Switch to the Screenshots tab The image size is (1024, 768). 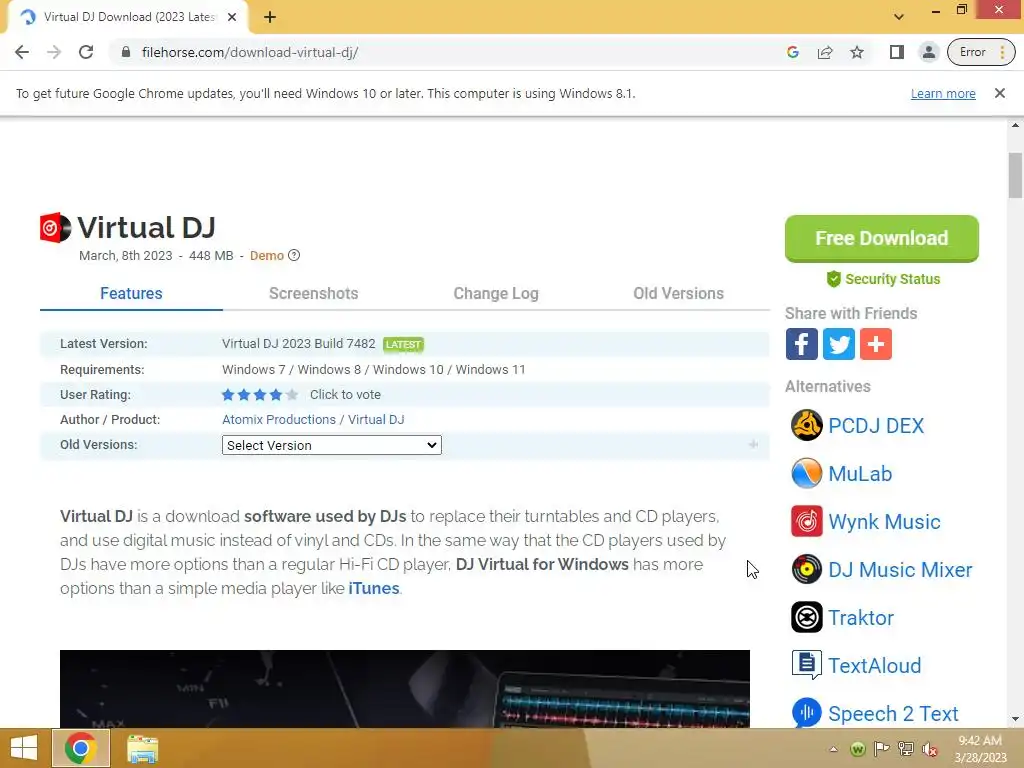pyautogui.click(x=313, y=293)
